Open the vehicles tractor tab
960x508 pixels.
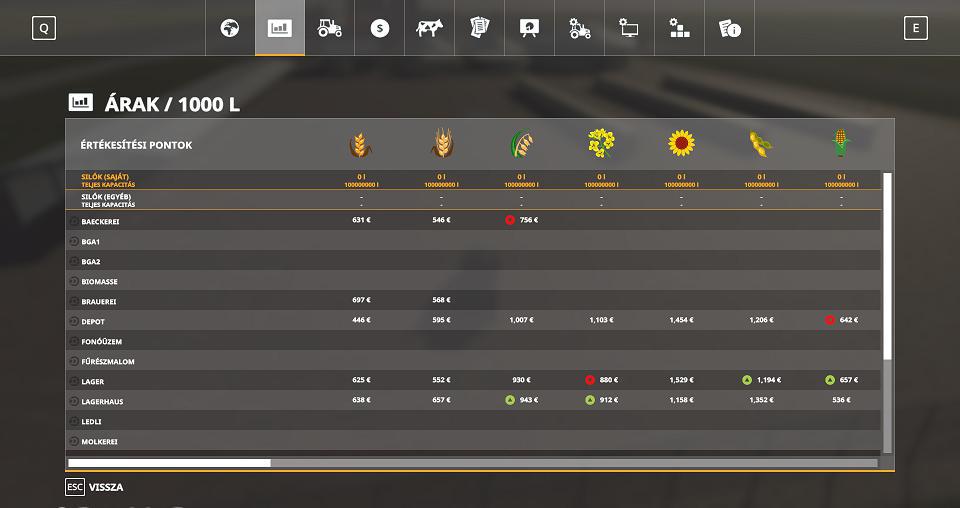click(330, 28)
